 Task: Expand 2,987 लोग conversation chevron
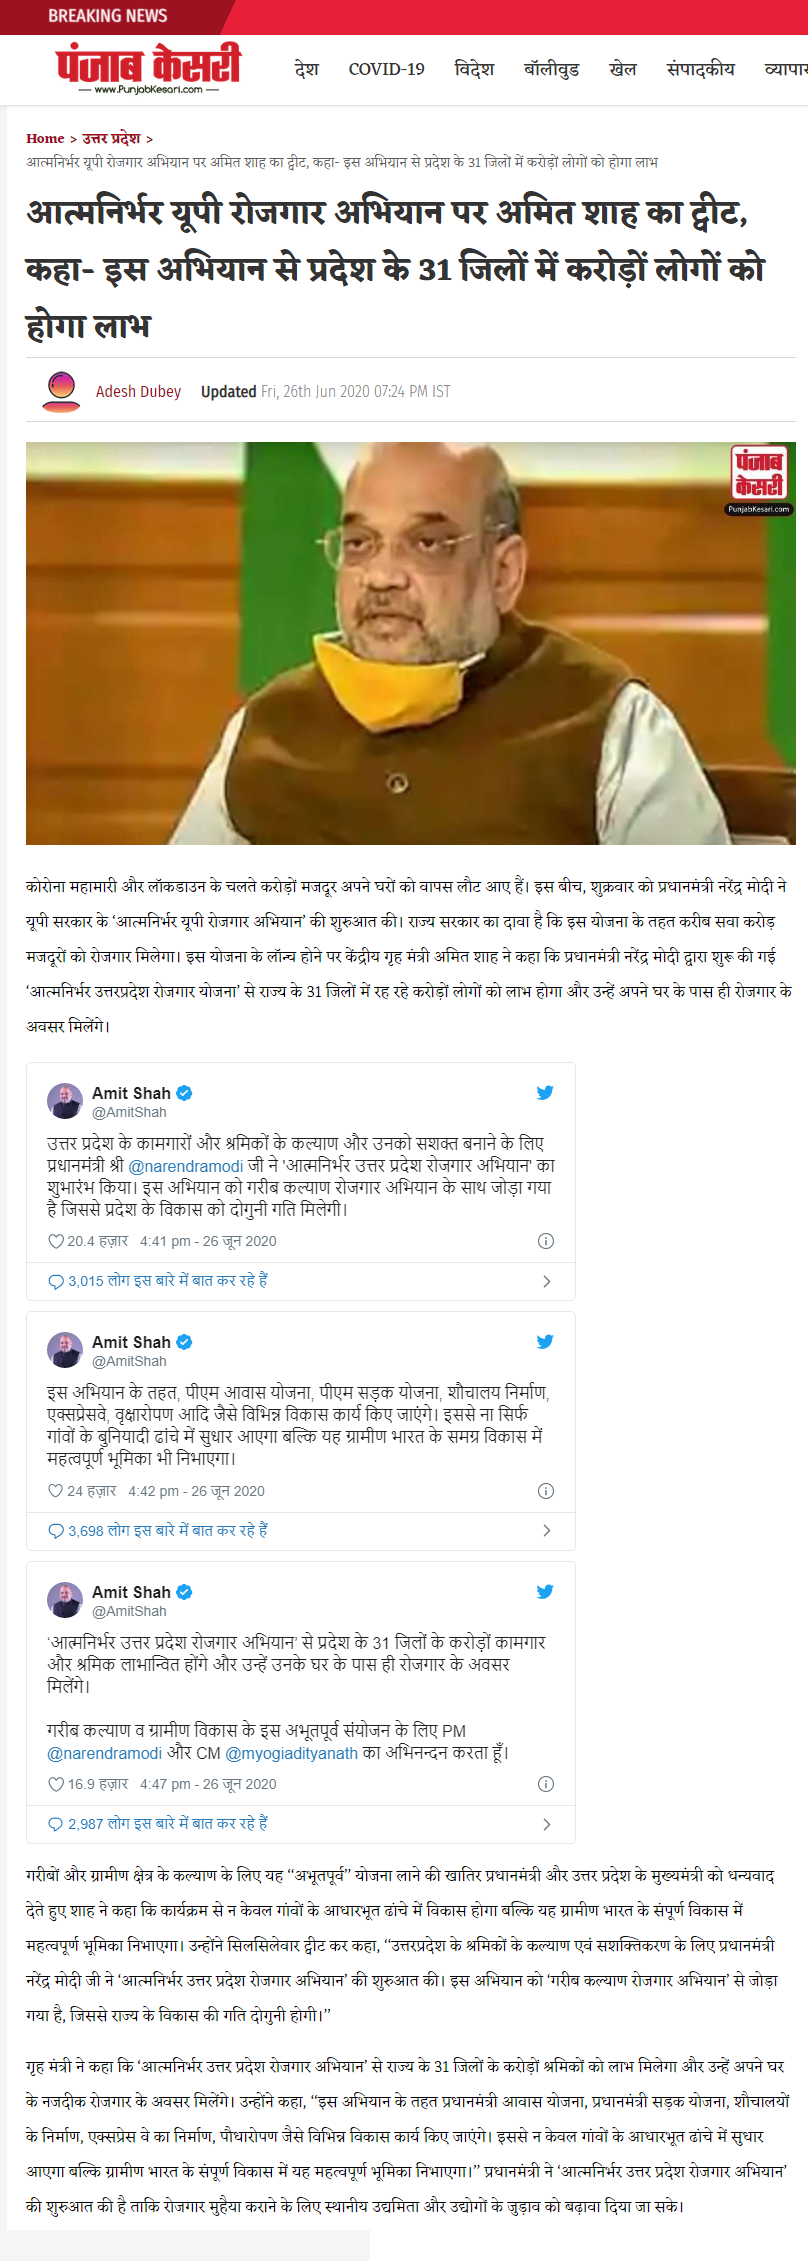[546, 1824]
